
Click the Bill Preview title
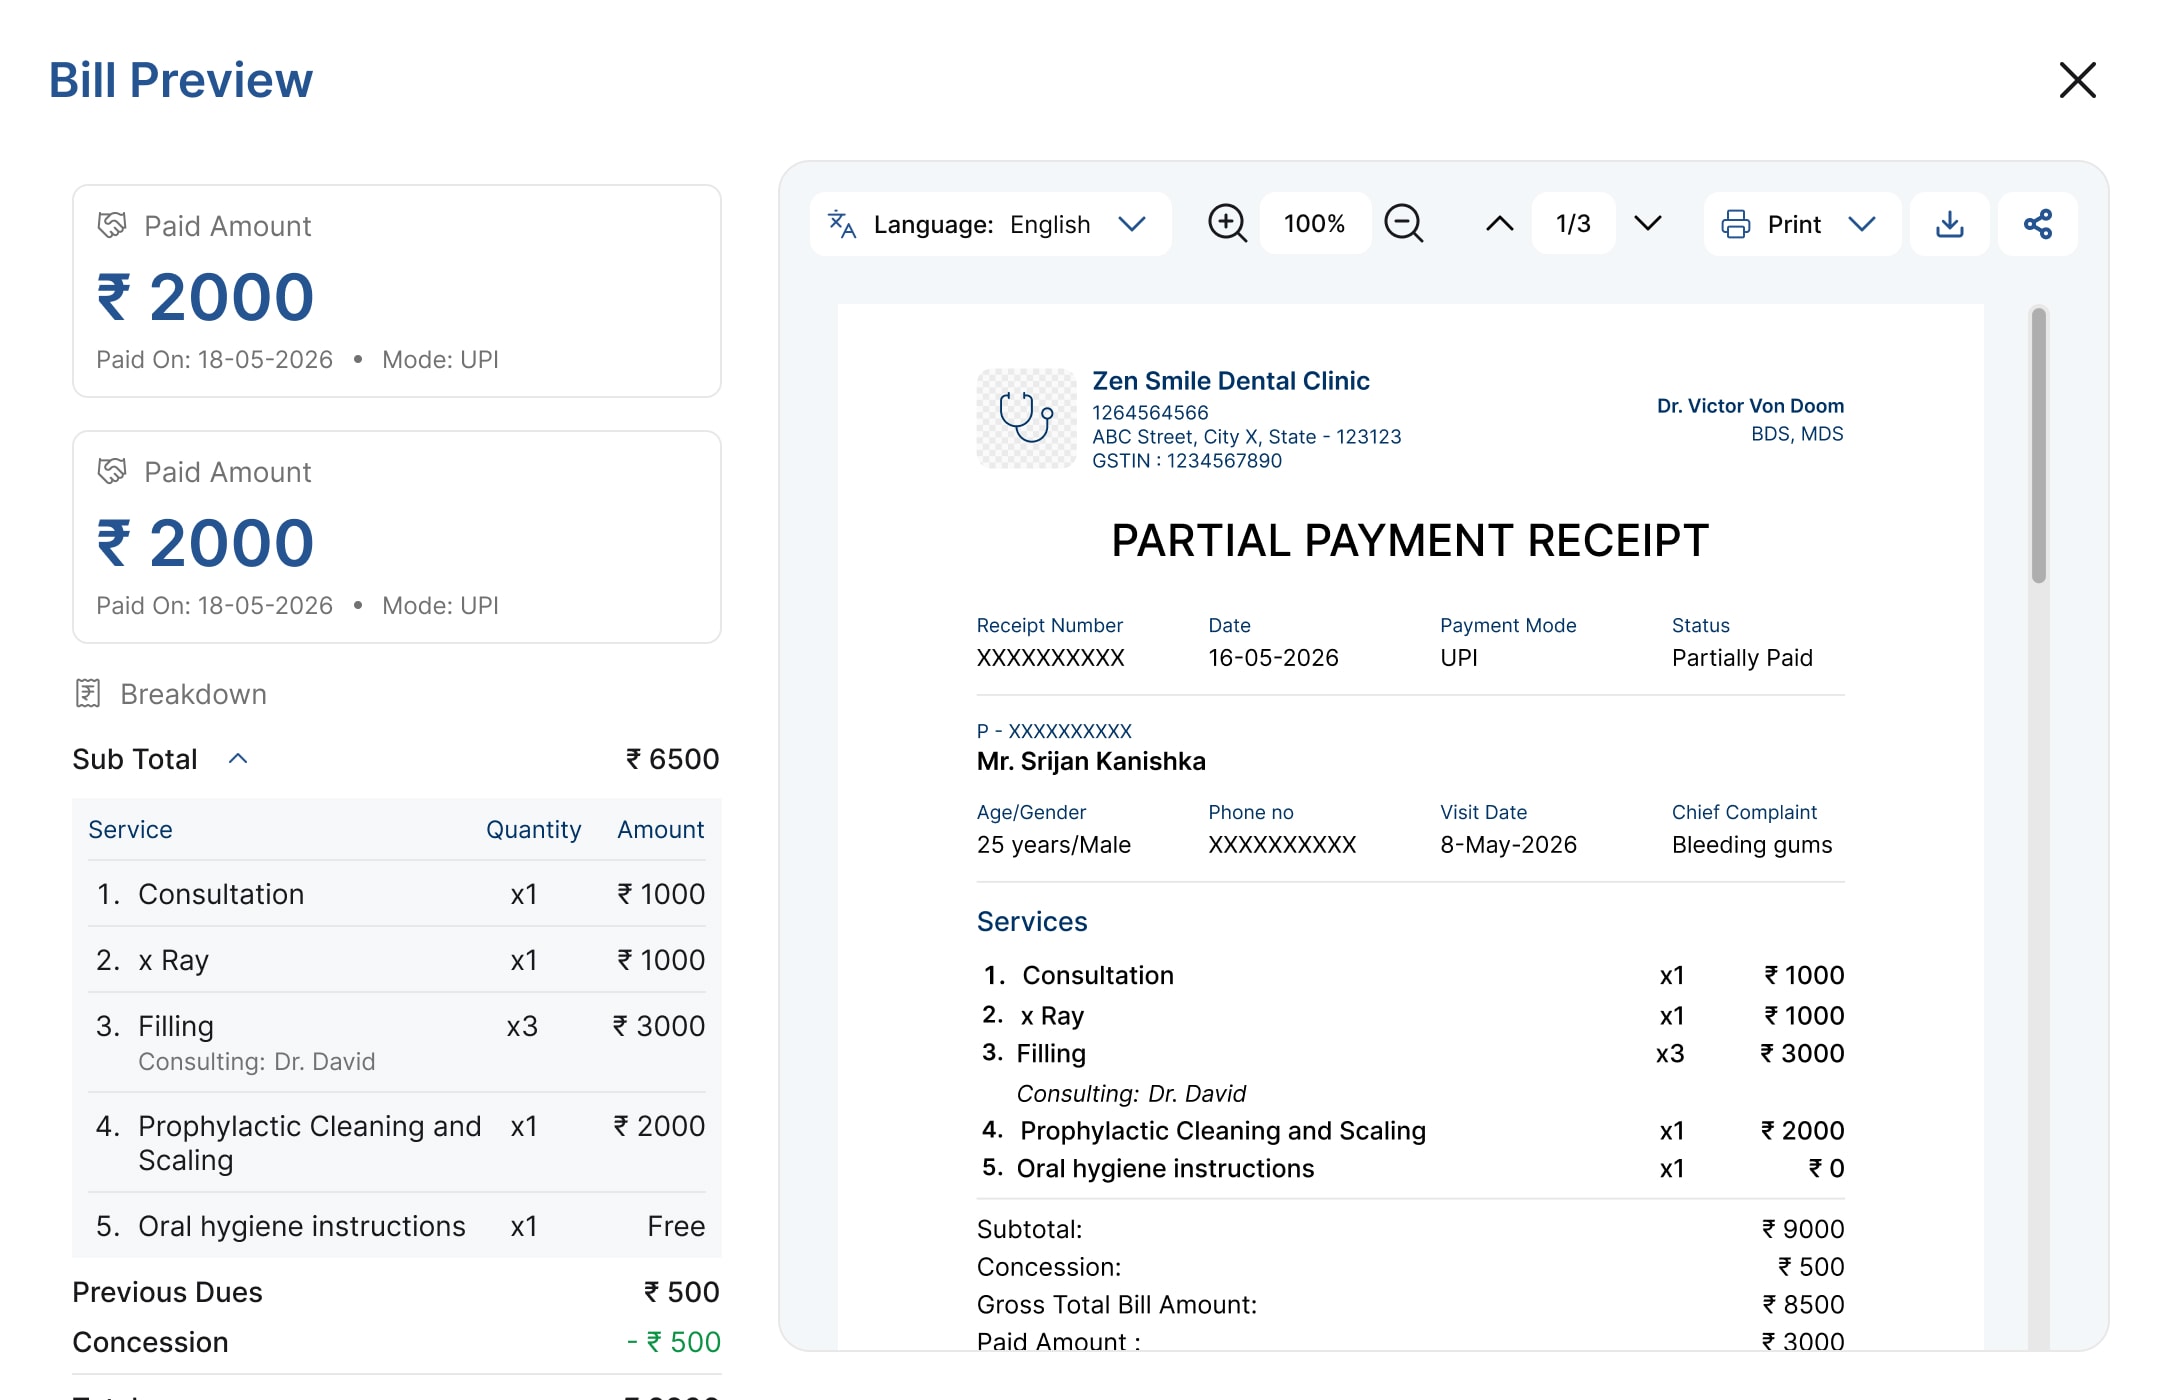coord(181,80)
